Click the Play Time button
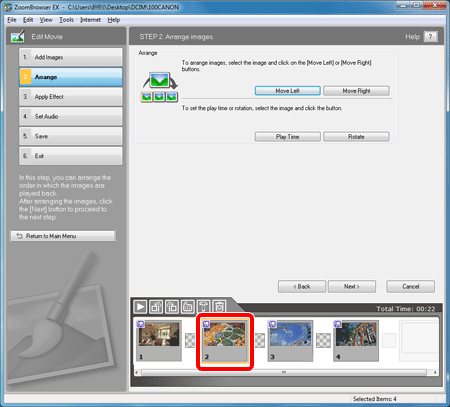This screenshot has height=407, width=450. (x=287, y=137)
